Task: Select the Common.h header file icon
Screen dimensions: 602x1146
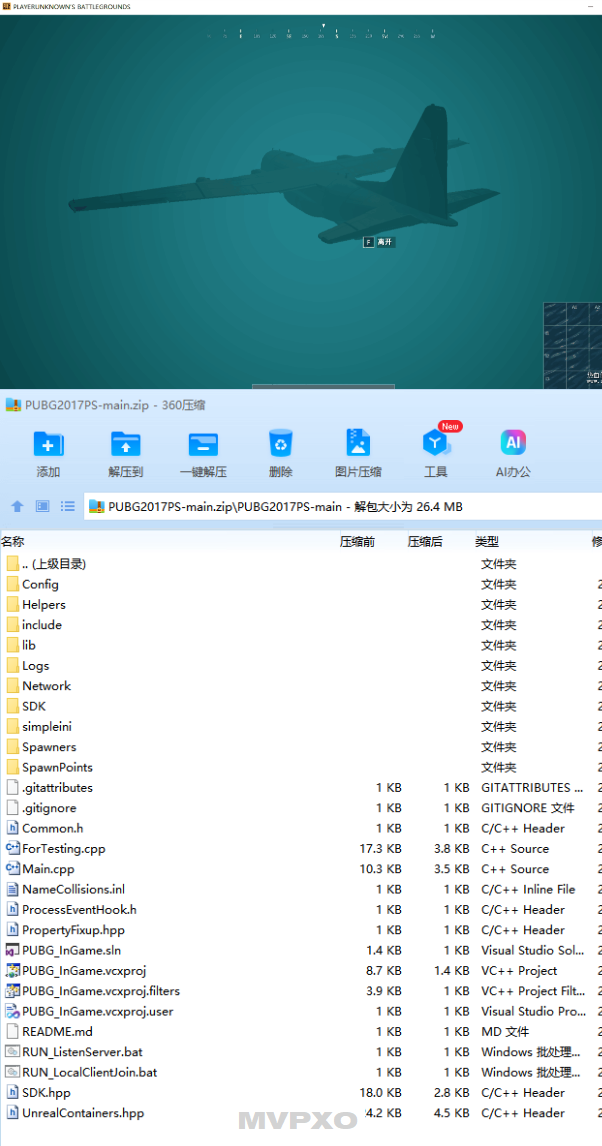Action: click(12, 828)
